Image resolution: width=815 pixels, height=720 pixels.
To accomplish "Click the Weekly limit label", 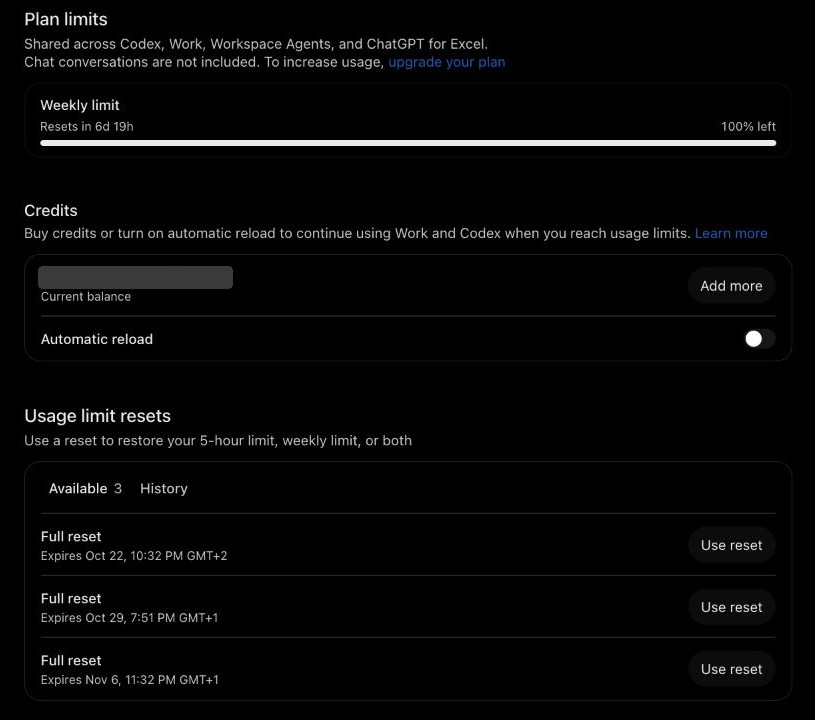I will click(80, 106).
